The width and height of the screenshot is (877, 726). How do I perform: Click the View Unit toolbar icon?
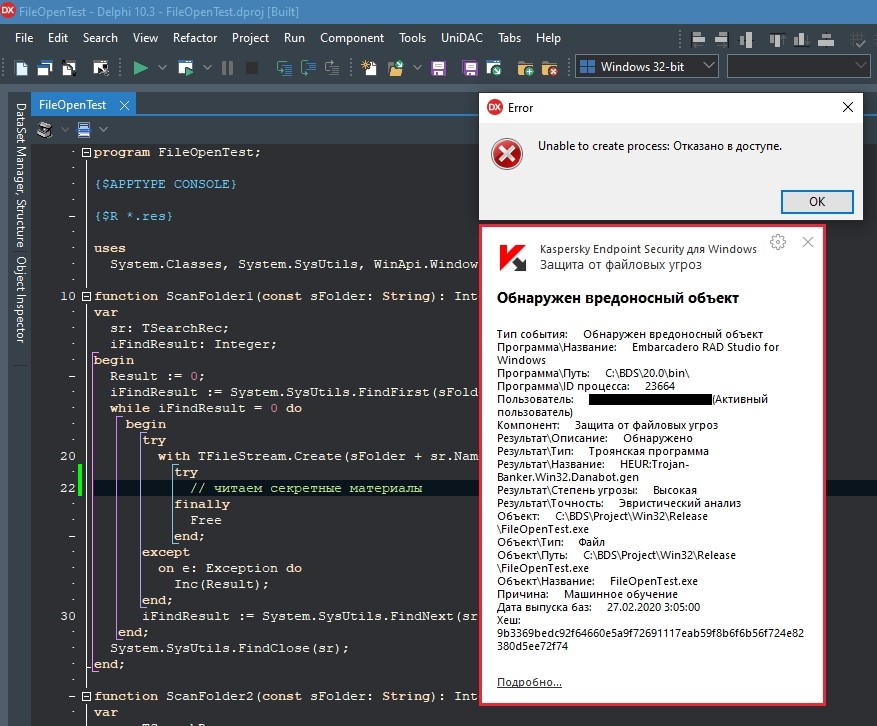[x=21, y=68]
